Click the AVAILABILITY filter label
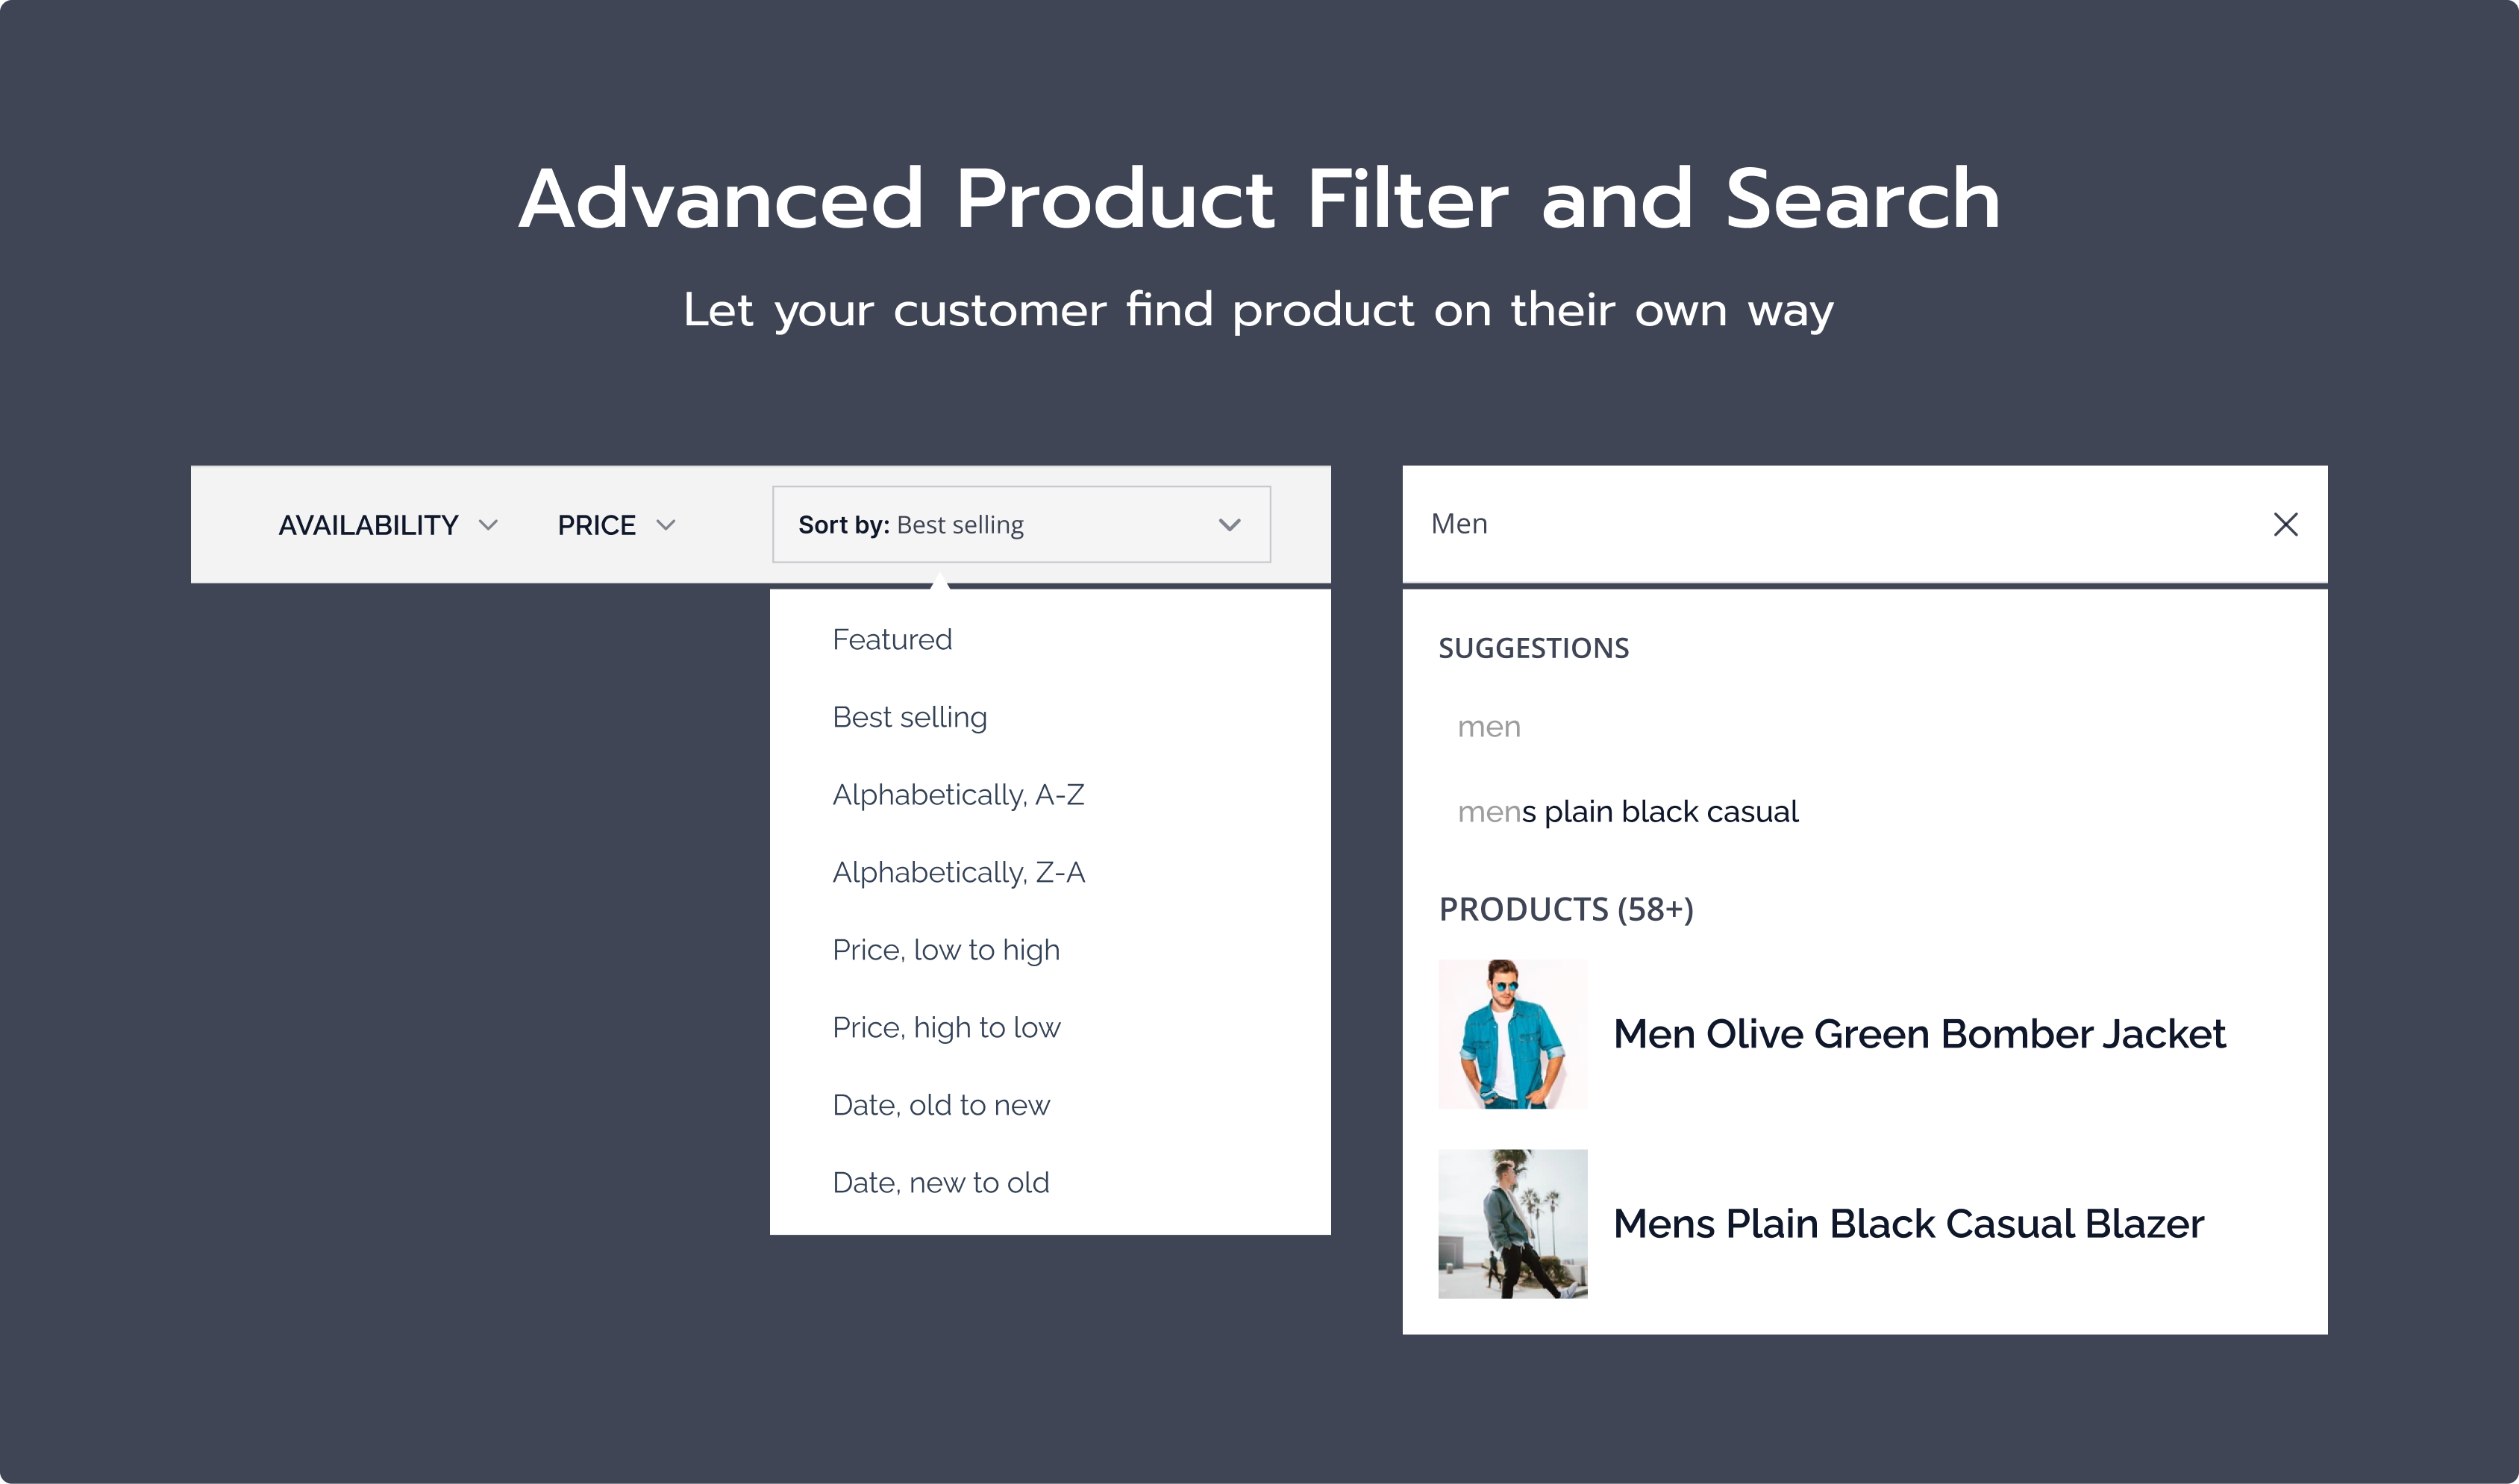2519x1484 pixels. (x=366, y=523)
